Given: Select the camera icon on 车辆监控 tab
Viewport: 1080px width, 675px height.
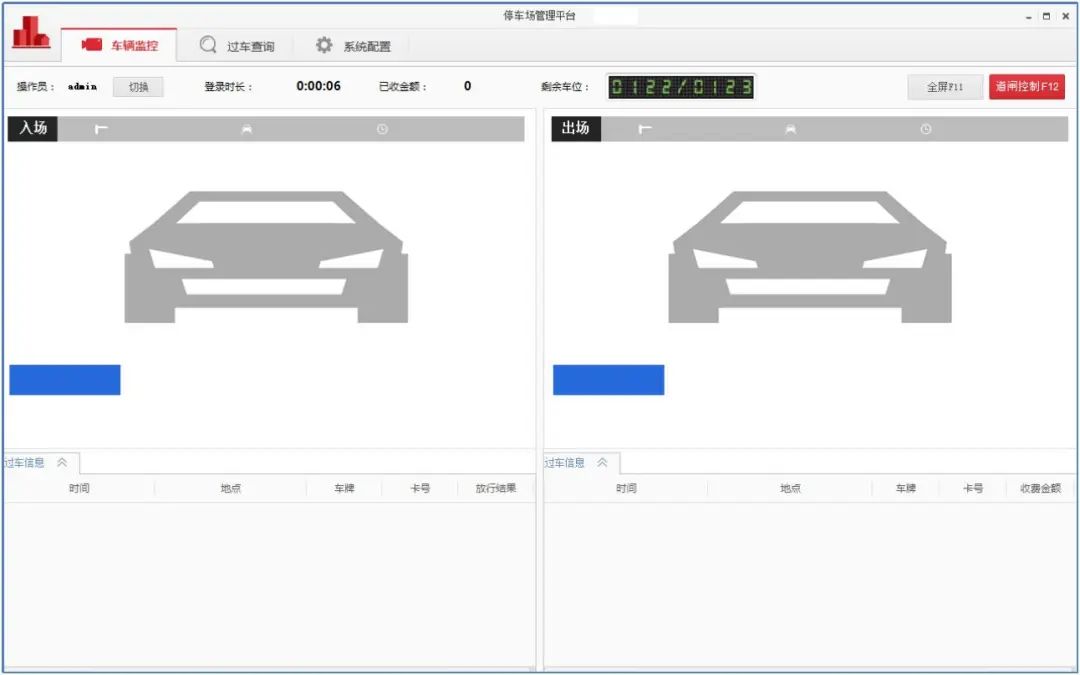Looking at the screenshot, I should point(91,44).
